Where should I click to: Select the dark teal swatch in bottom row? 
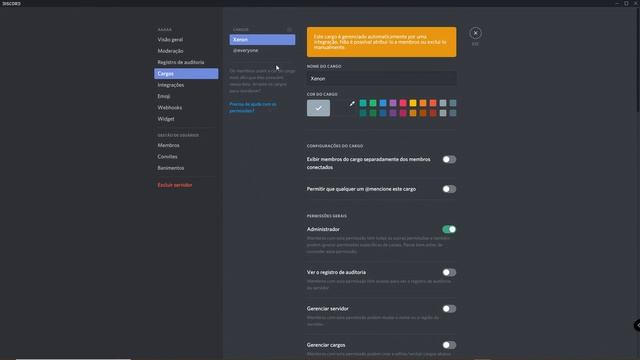click(363, 113)
